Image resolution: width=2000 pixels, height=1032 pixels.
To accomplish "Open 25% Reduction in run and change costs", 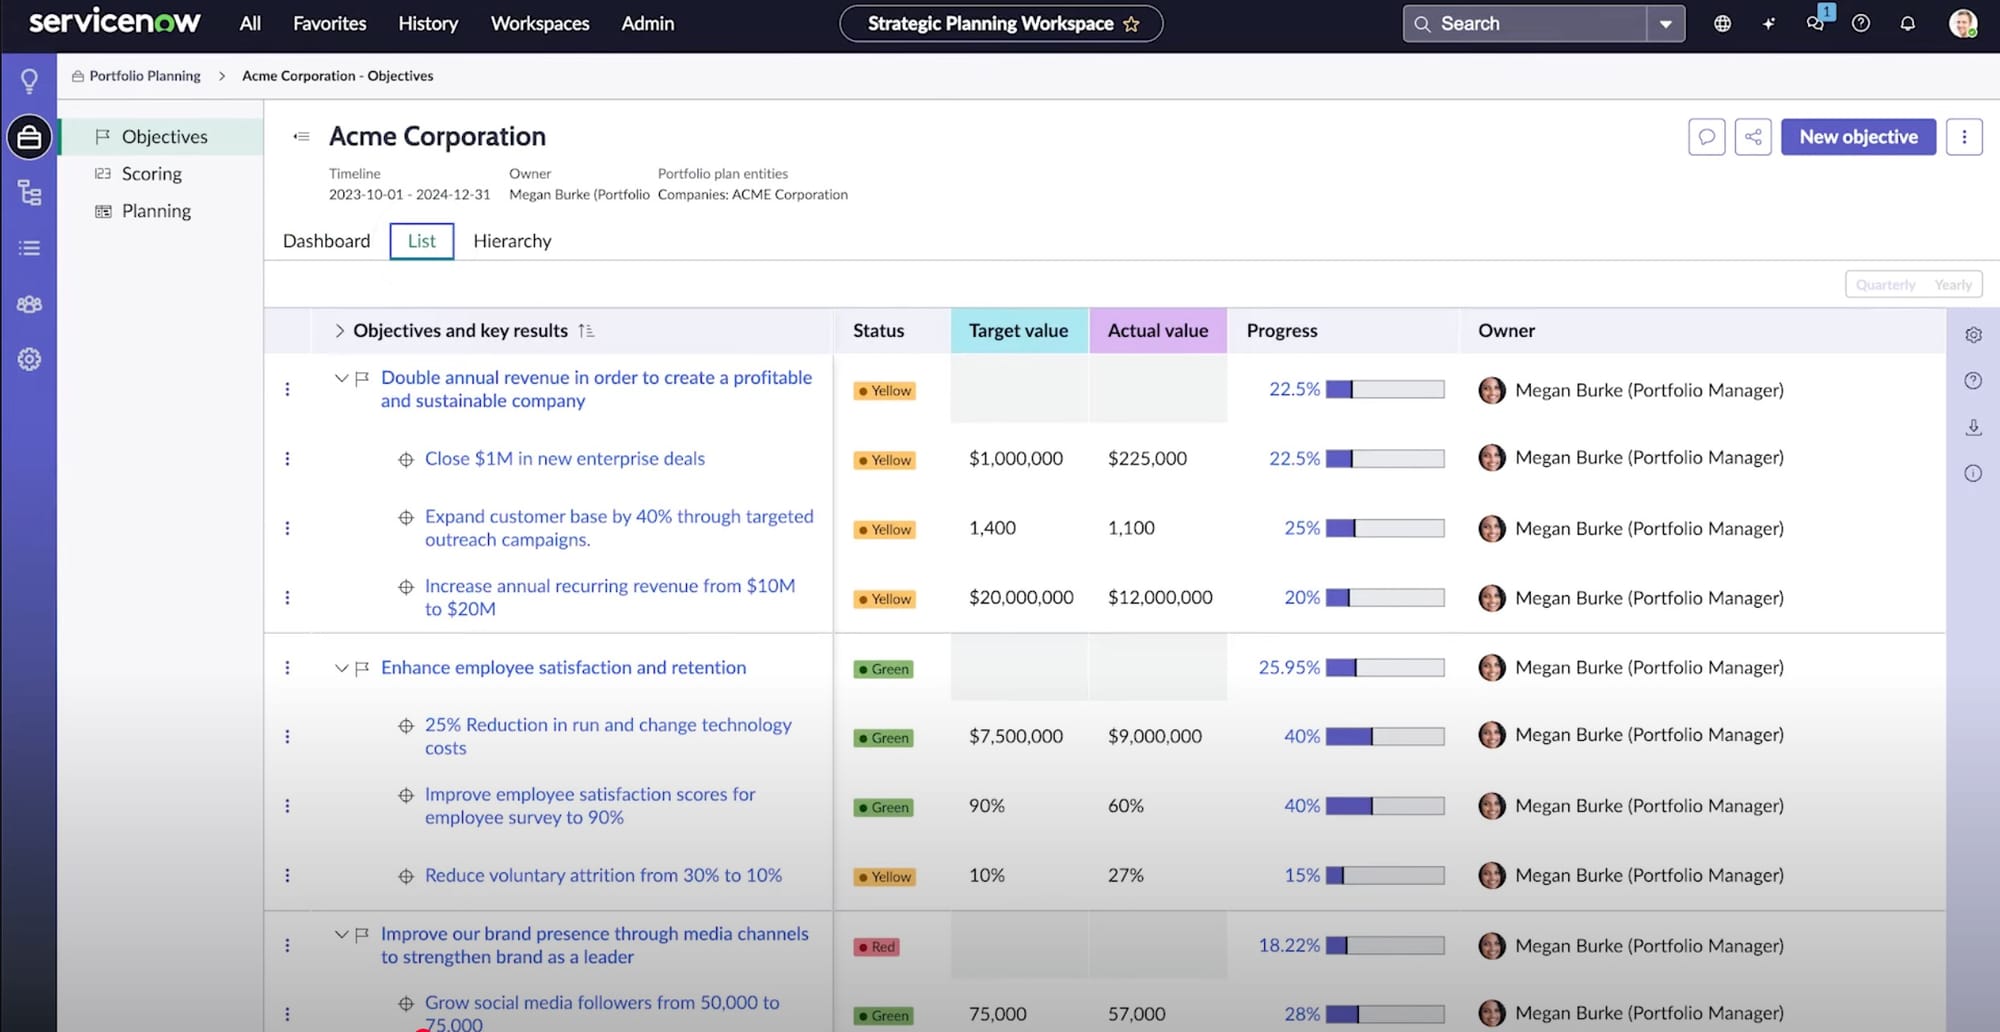I will pos(608,737).
